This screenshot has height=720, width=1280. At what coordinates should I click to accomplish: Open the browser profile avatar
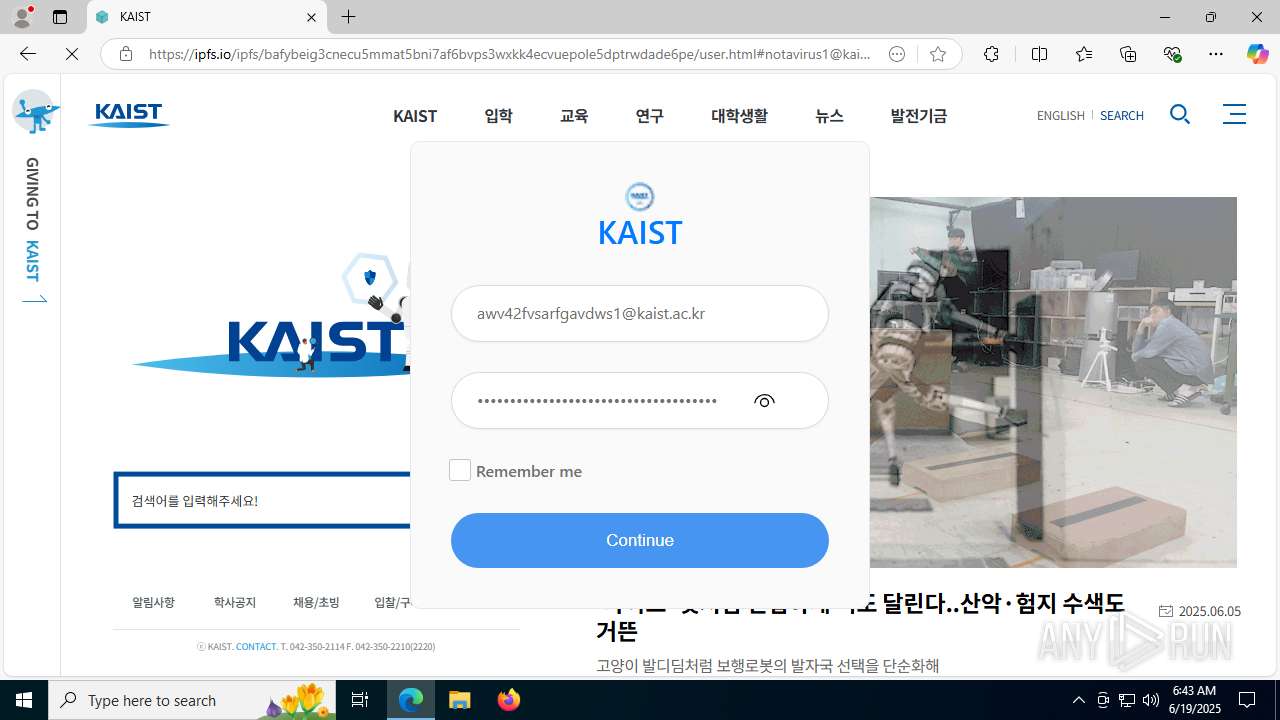point(22,17)
